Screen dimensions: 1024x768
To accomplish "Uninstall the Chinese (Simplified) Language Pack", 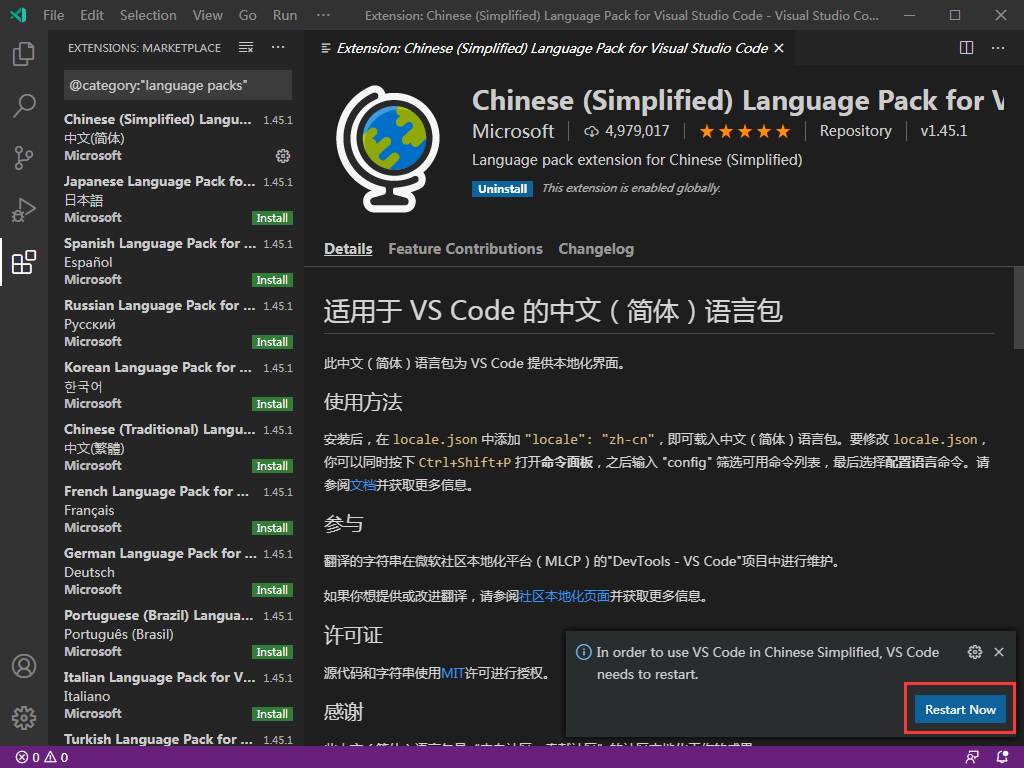I will coord(502,189).
